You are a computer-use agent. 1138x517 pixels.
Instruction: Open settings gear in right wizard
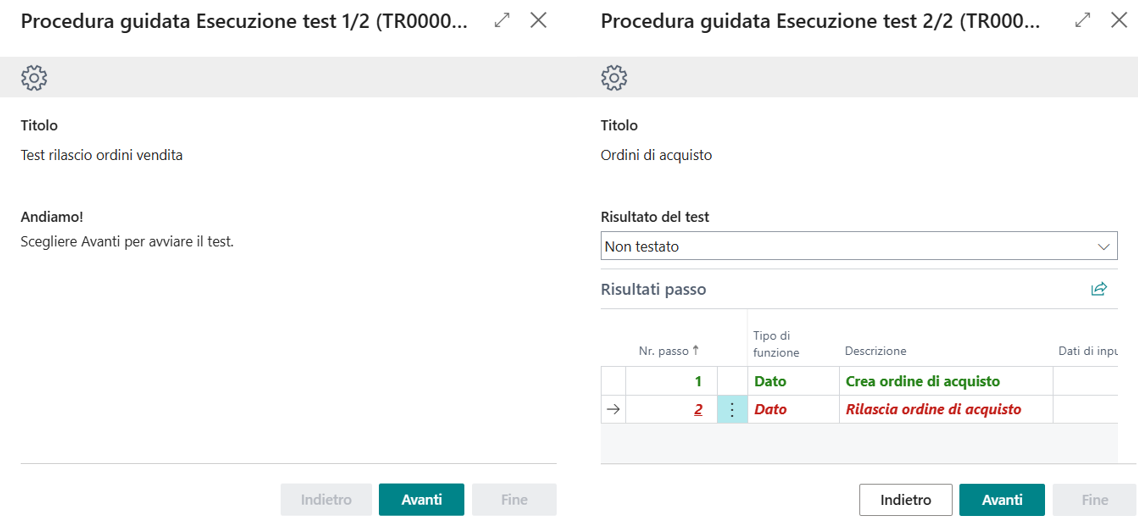pos(614,77)
